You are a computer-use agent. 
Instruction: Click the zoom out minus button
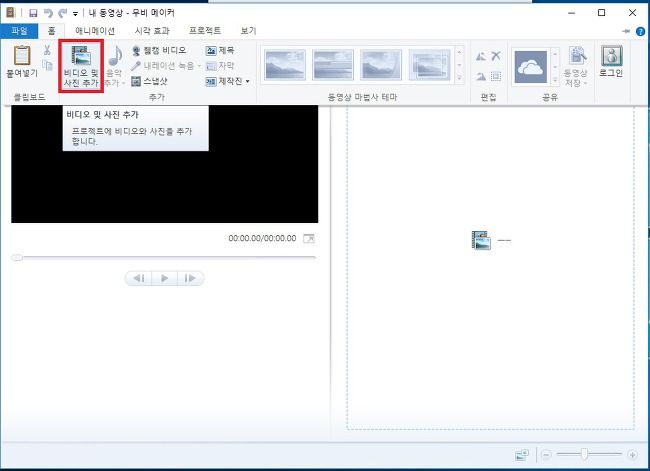coord(546,455)
